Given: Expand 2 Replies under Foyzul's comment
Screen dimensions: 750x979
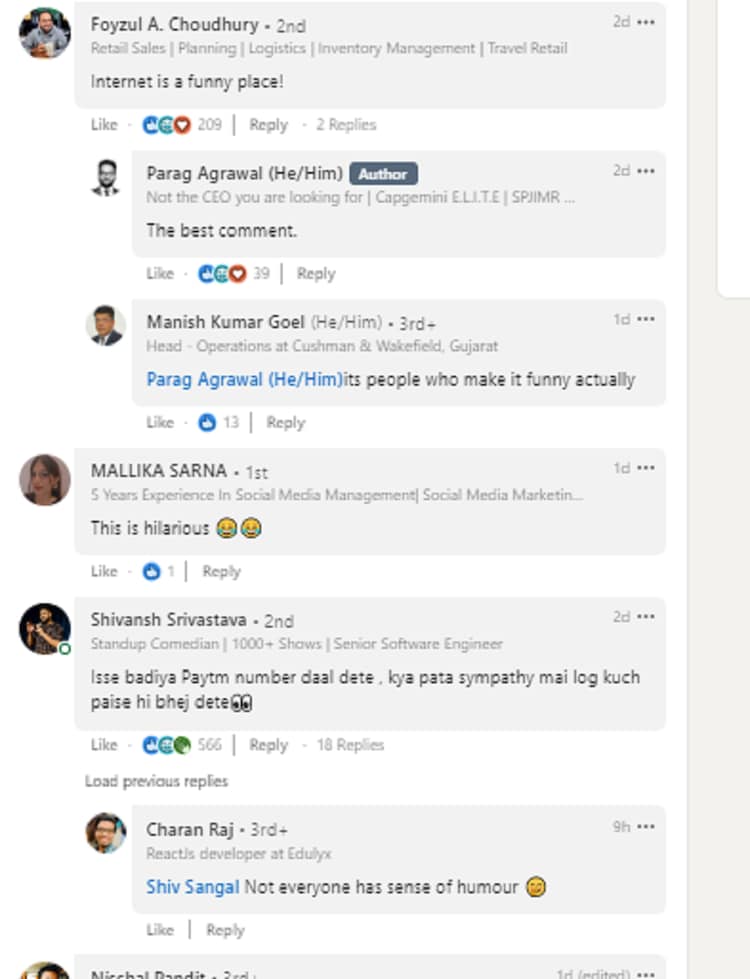Looking at the screenshot, I should point(346,125).
